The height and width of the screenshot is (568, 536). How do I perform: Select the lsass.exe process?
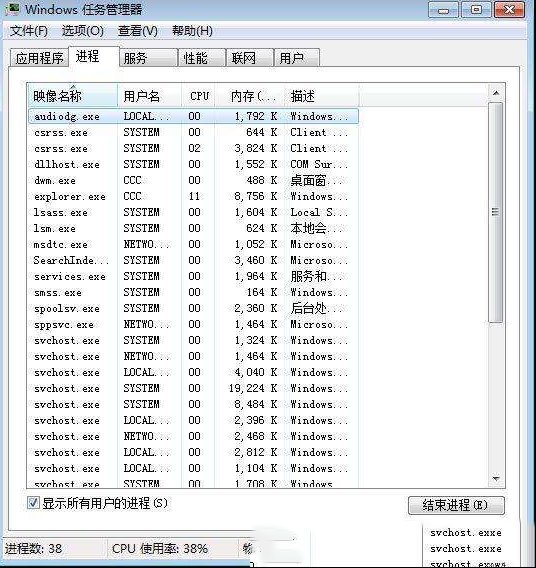(x=193, y=212)
